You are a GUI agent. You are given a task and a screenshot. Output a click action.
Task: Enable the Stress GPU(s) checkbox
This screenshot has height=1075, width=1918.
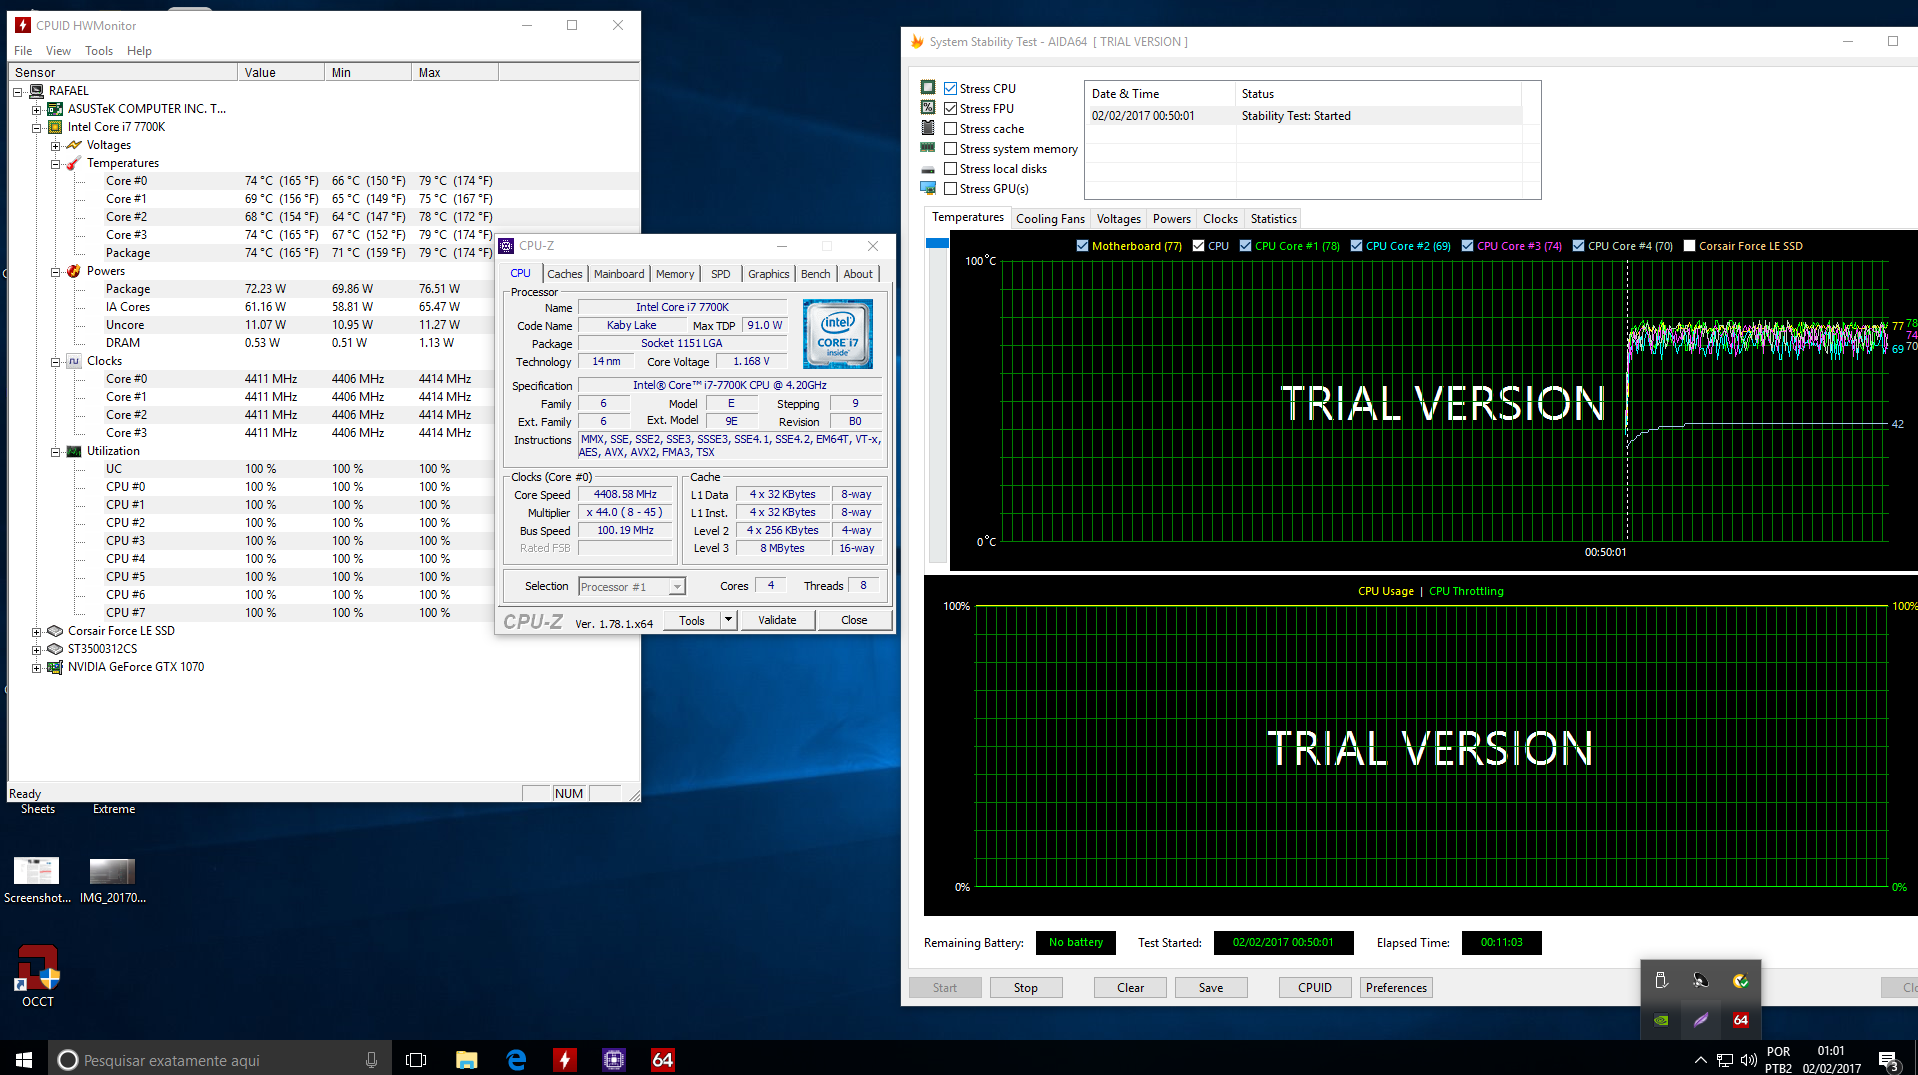point(951,189)
